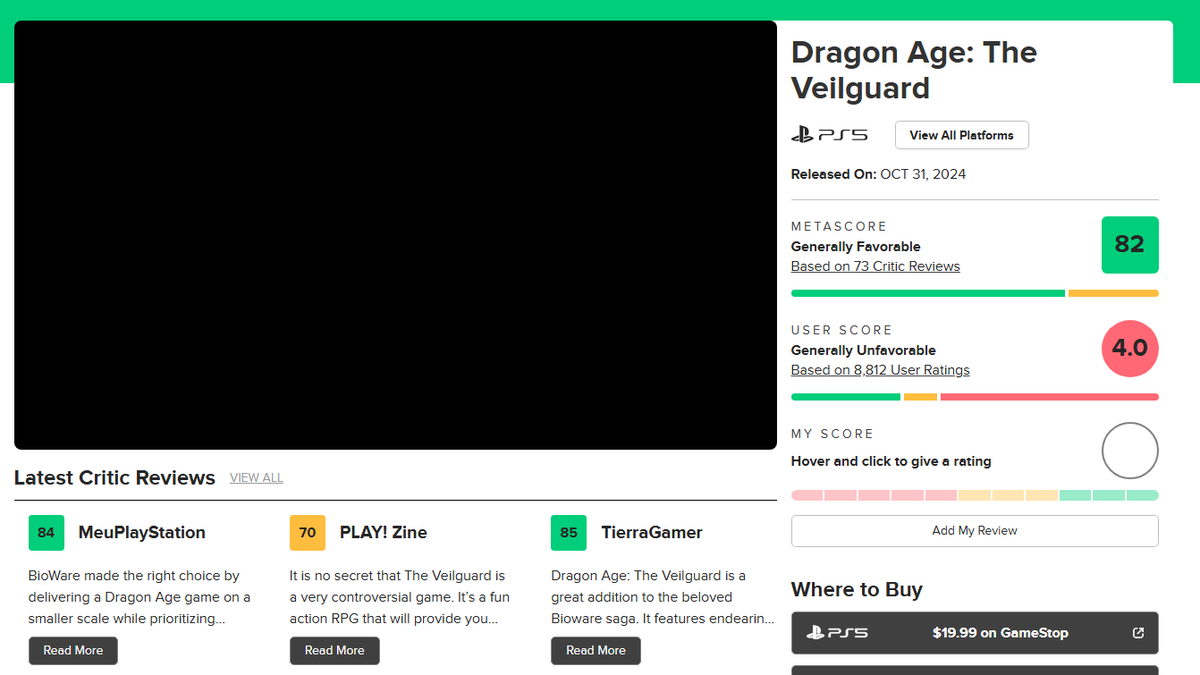1200x675 pixels.
Task: Click the MeuPlayStation review excerpt text
Action: 140,597
